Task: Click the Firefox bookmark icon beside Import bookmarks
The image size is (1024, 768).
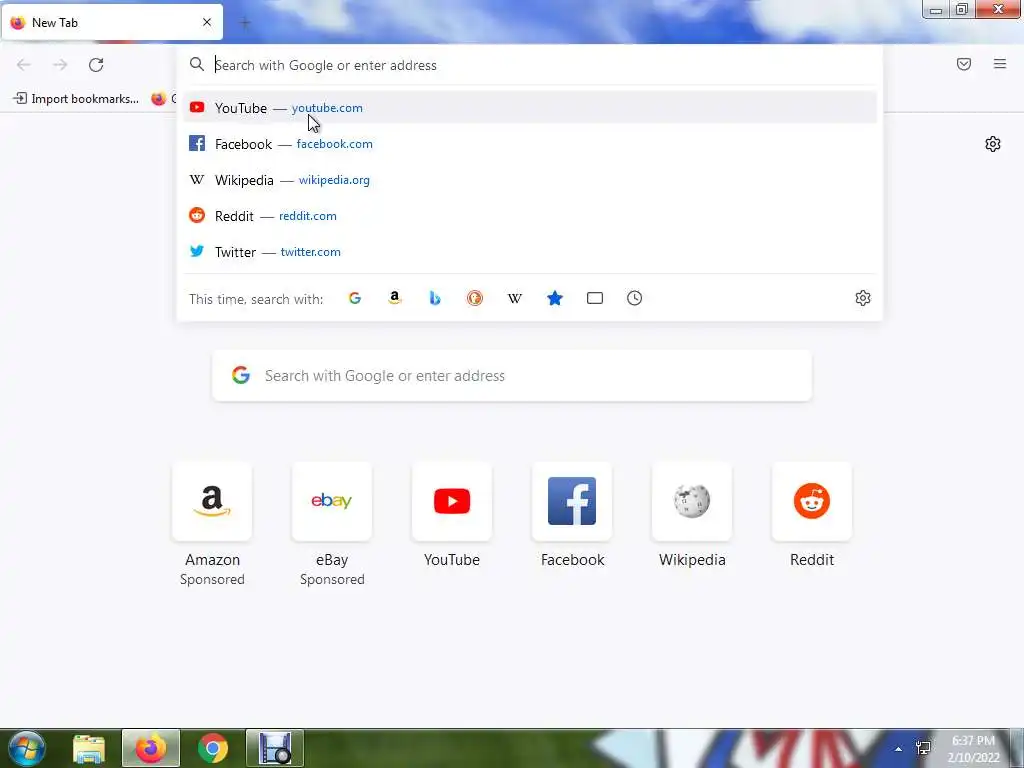Action: coord(159,99)
